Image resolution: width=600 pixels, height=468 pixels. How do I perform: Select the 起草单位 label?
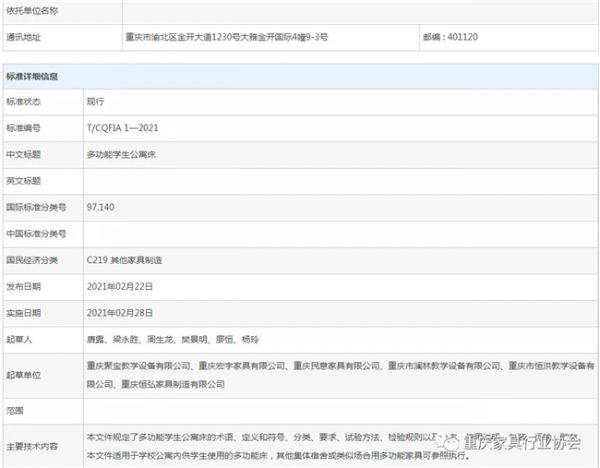coord(23,375)
